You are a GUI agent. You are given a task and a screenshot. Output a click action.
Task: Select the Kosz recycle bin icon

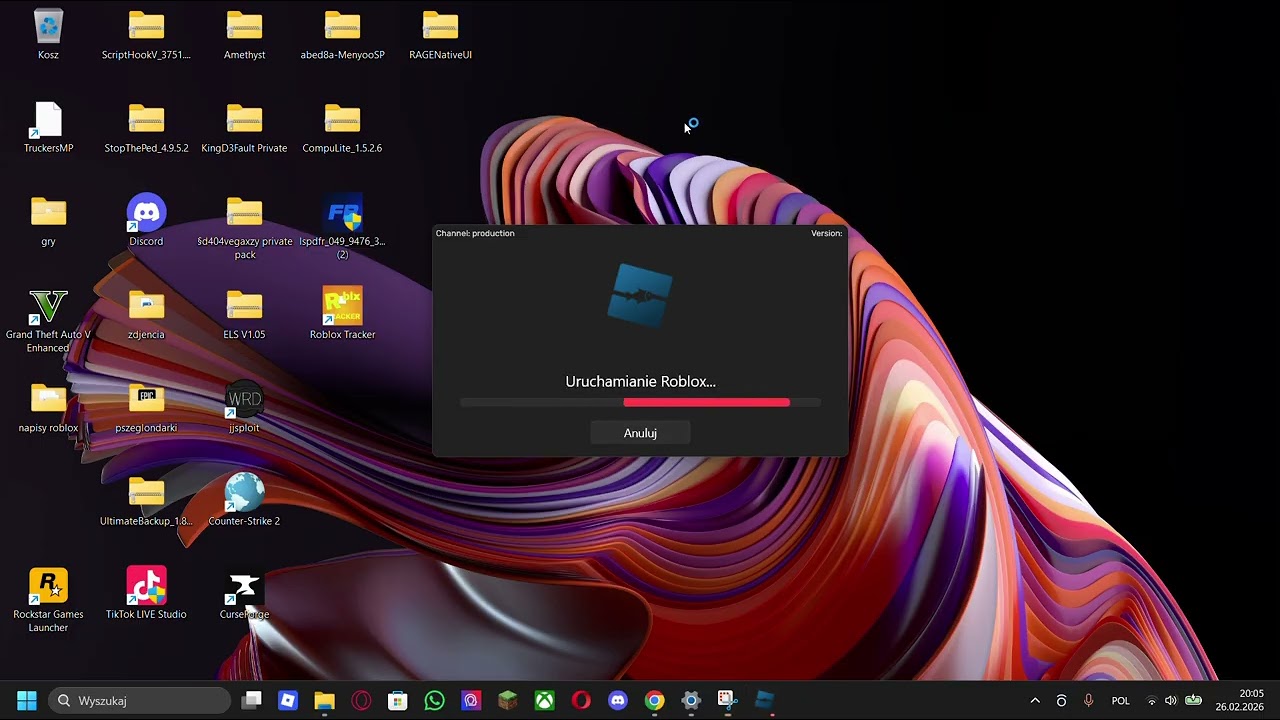coord(48,35)
